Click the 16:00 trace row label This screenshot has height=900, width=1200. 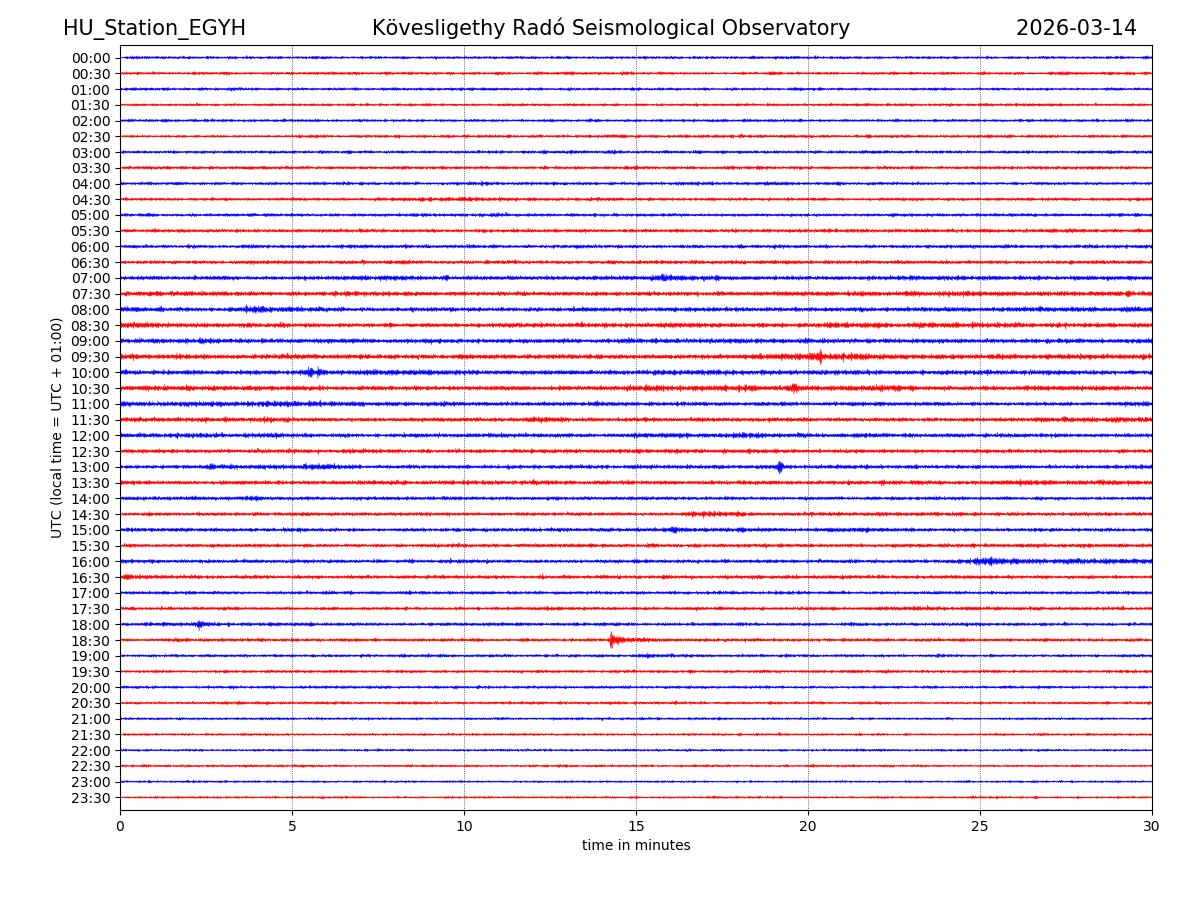click(90, 562)
